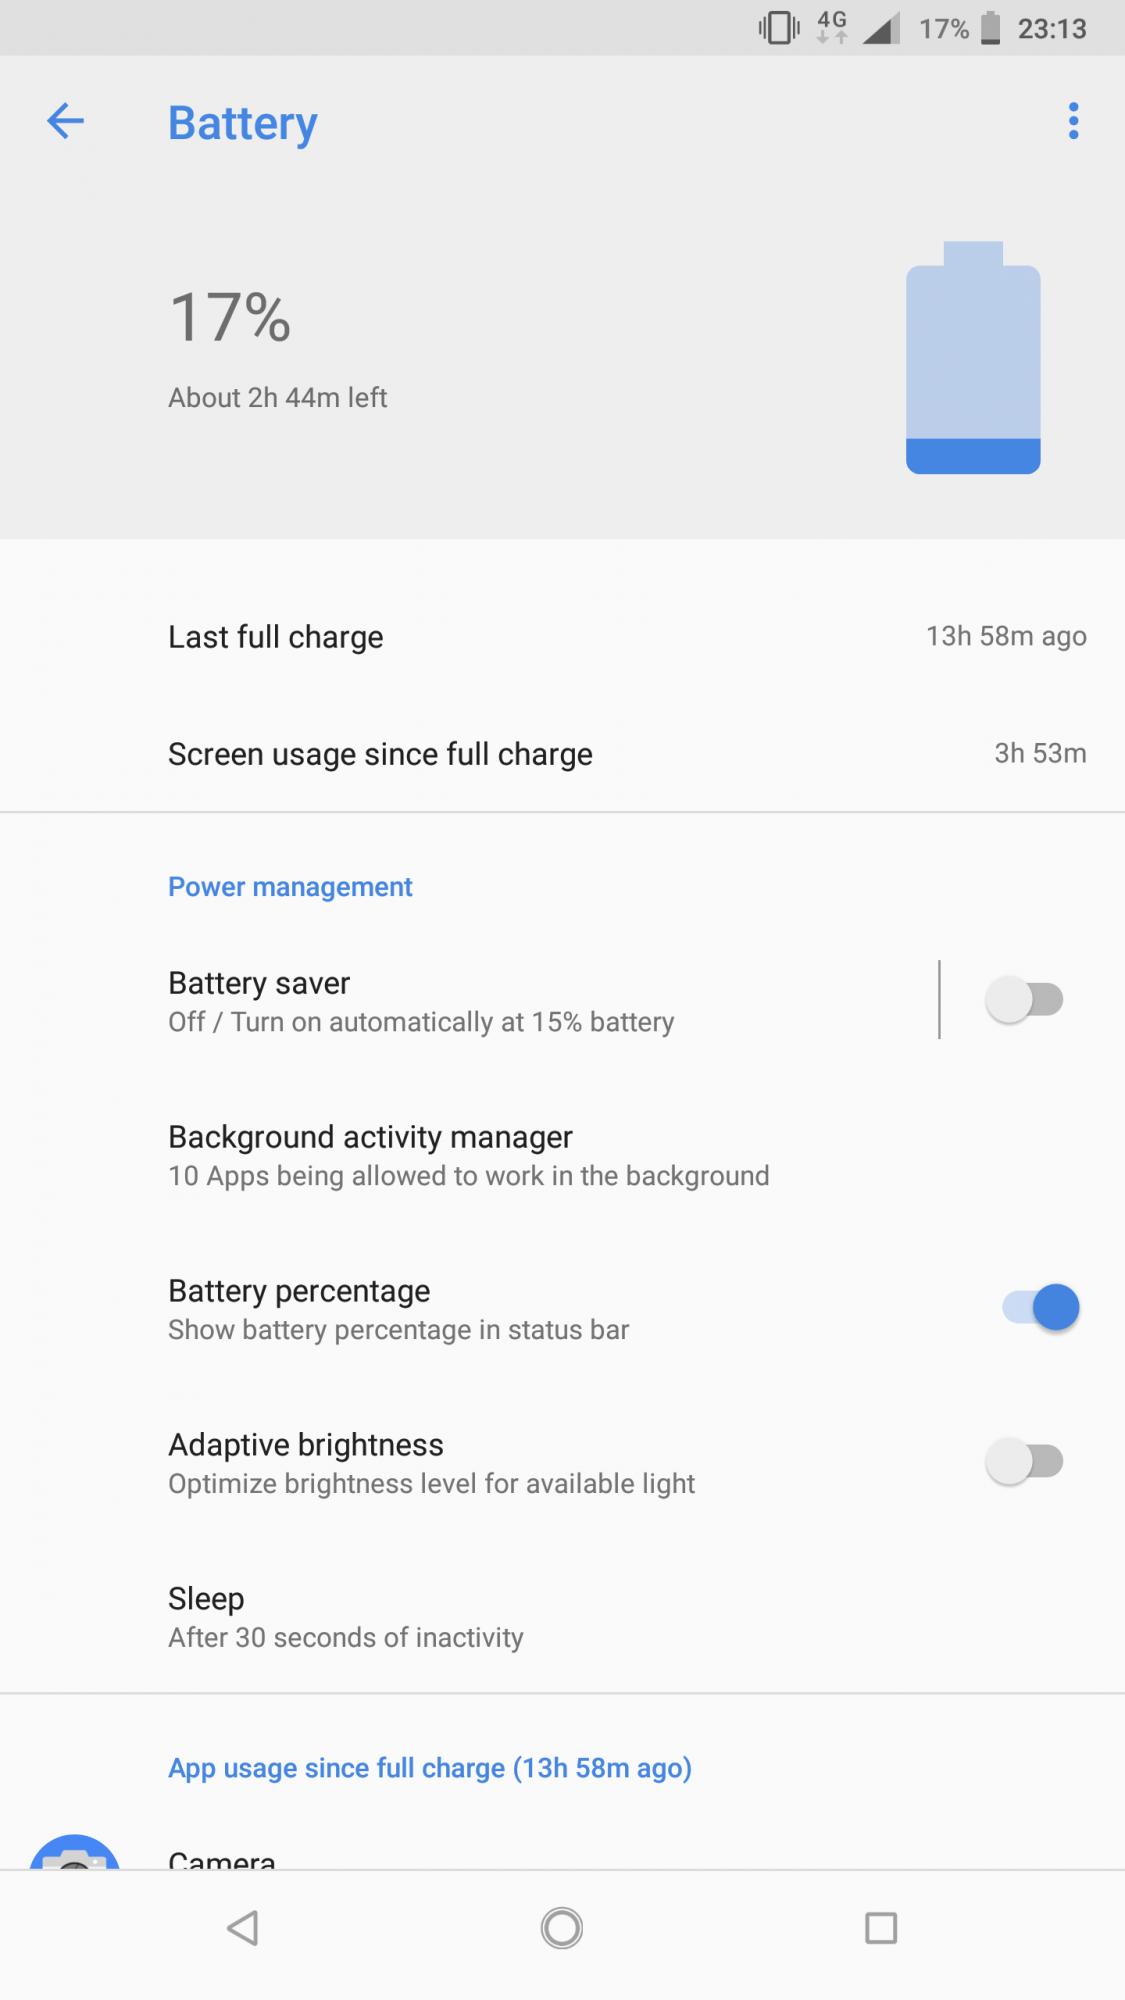Tap the status bar battery icon
The width and height of the screenshot is (1125, 2000).
point(990,28)
